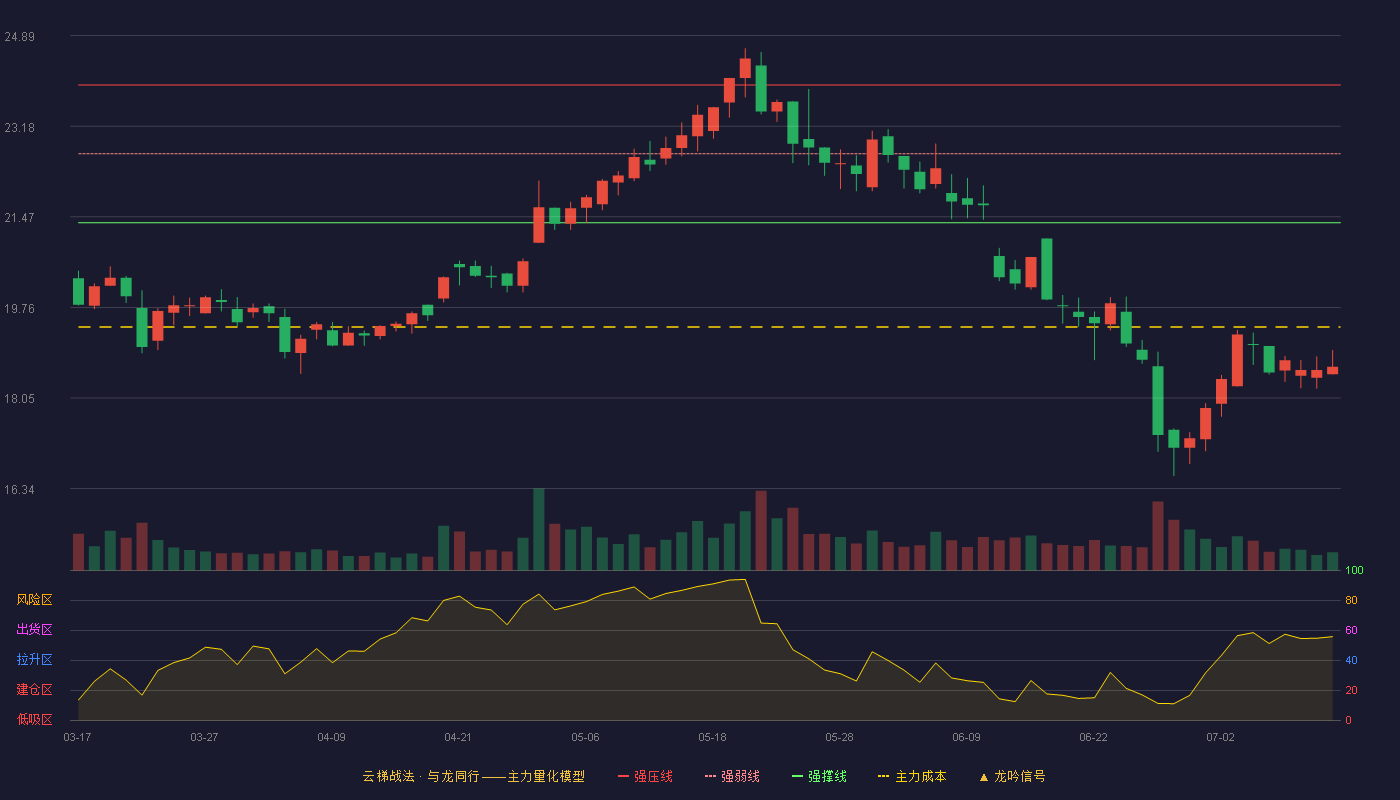Click the 19.76 price axis label
Image resolution: width=1400 pixels, height=800 pixels.
[x=19, y=309]
